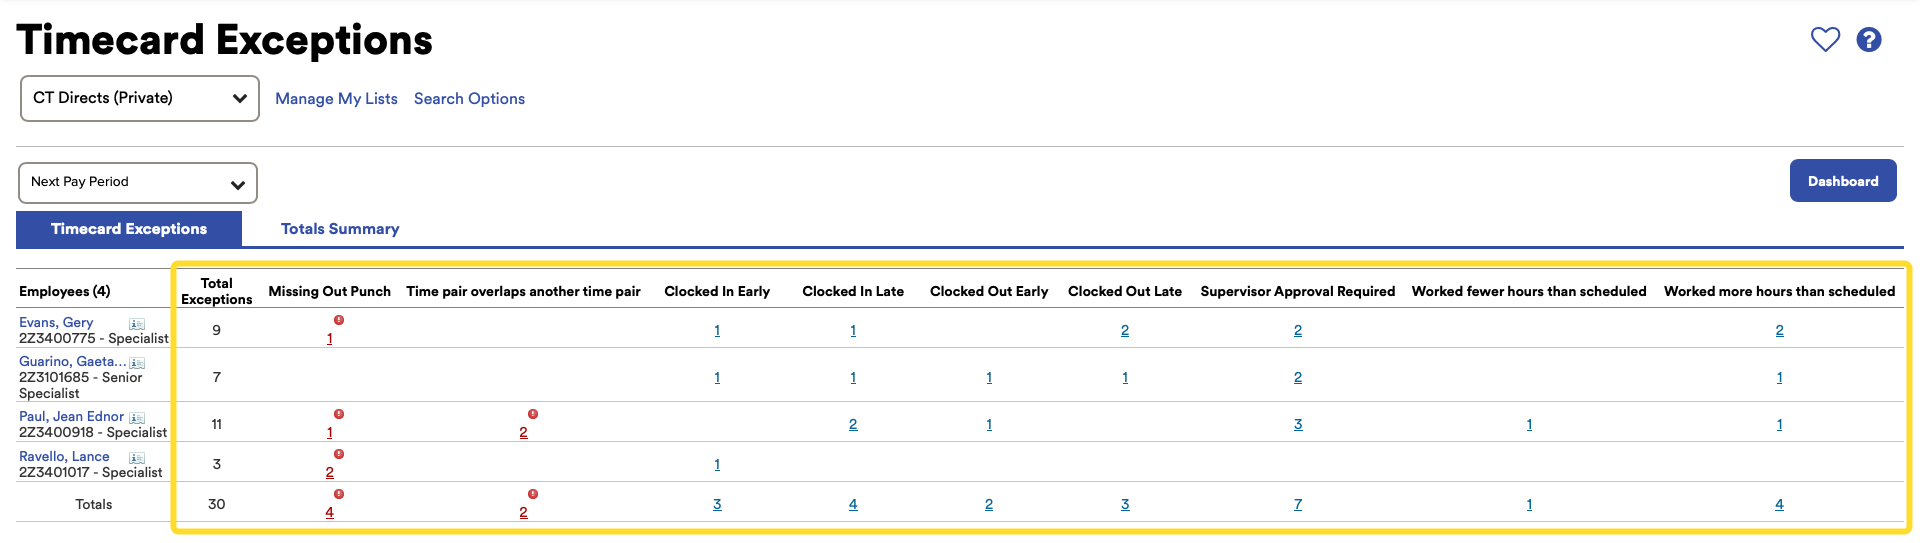Open the help question mark icon
The image size is (1920, 543).
1869,39
